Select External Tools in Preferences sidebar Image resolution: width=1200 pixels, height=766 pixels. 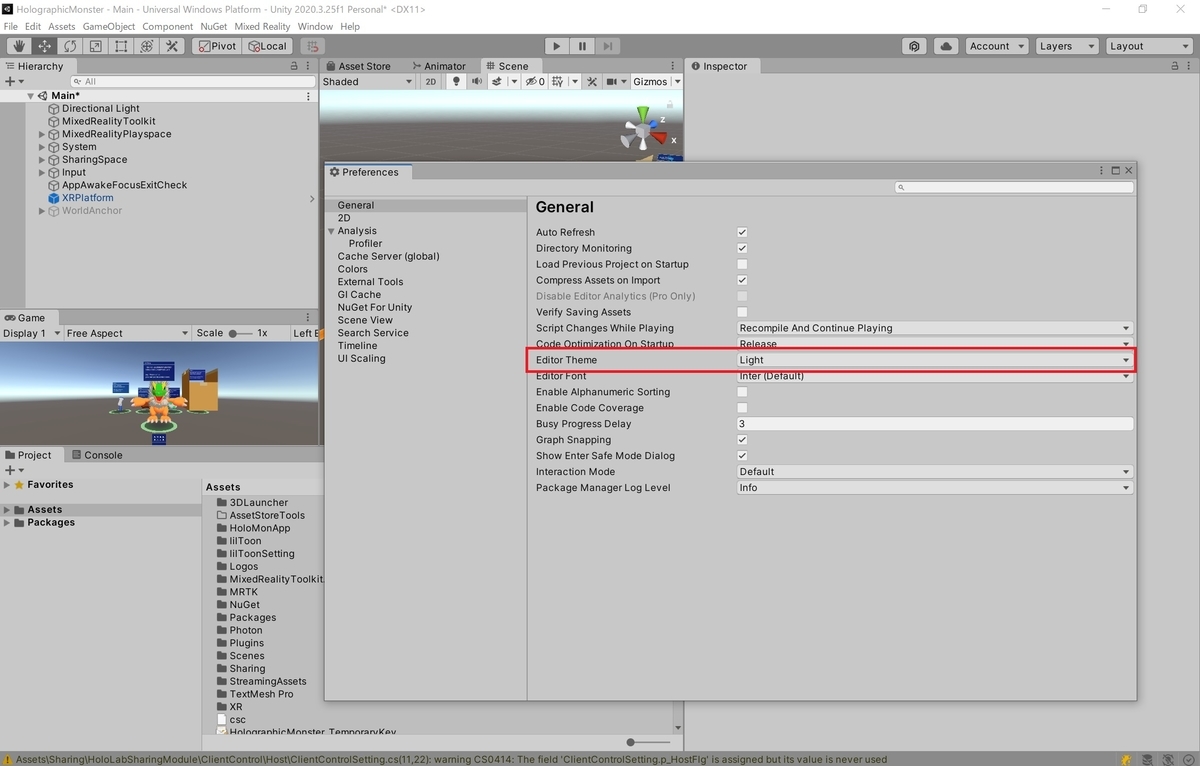(371, 281)
